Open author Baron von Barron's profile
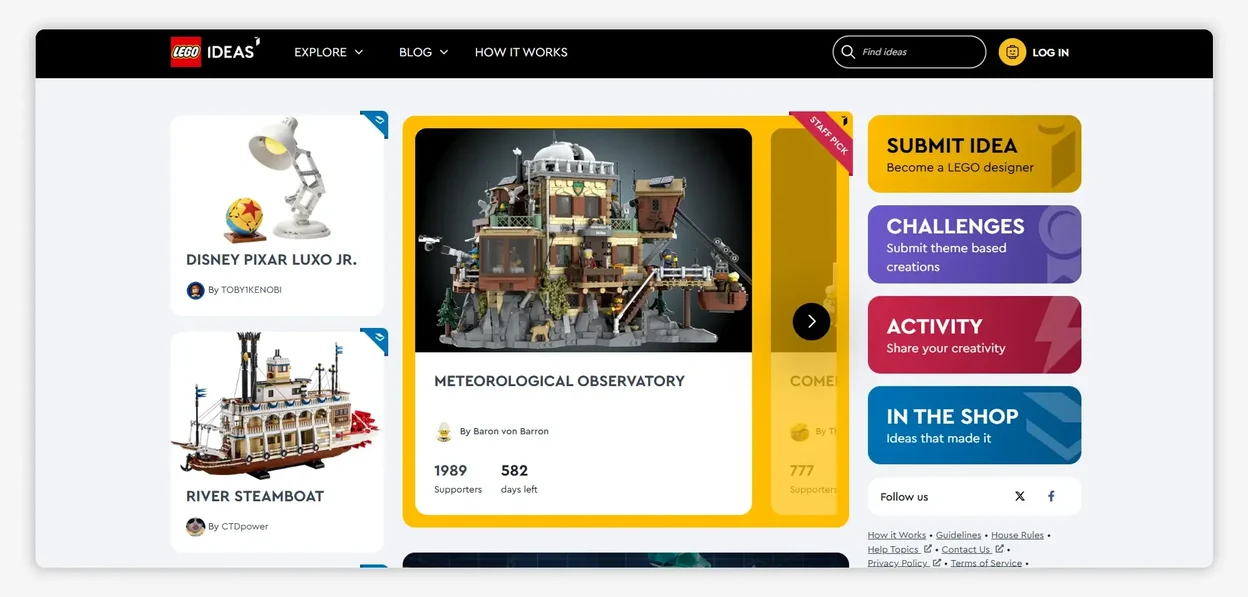The image size is (1248, 597). 504,431
